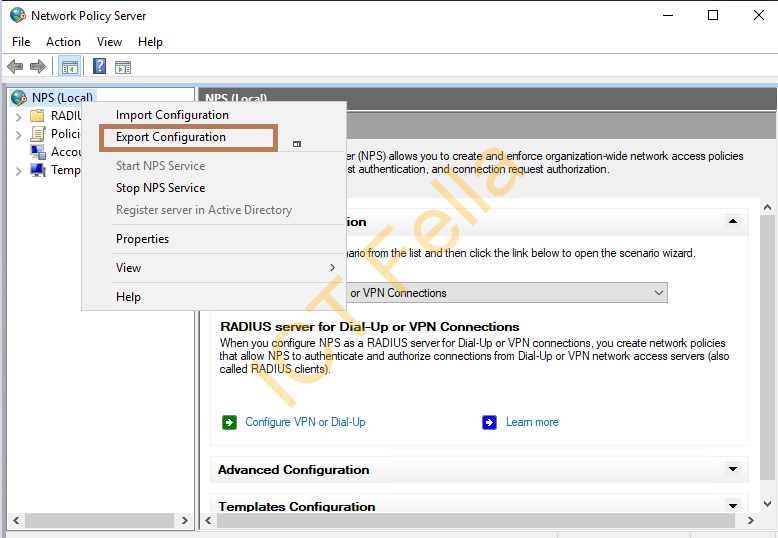Expand the Templates tree node arrow
The image size is (778, 538).
[18, 171]
